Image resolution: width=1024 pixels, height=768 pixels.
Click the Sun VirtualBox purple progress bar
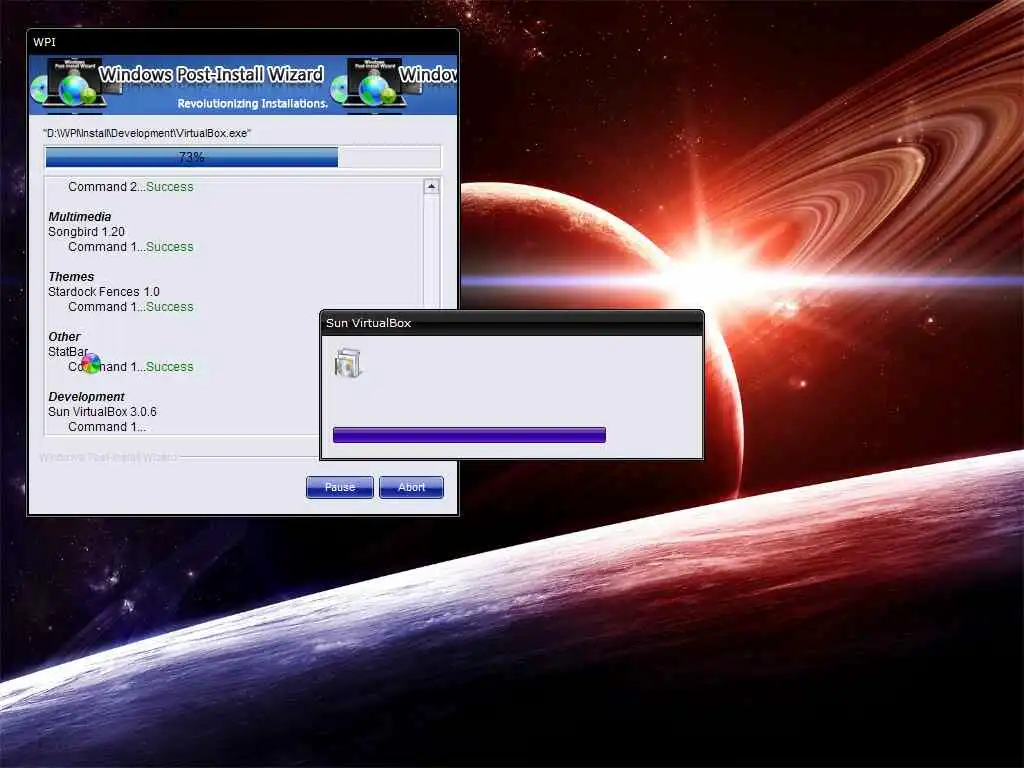pos(470,435)
